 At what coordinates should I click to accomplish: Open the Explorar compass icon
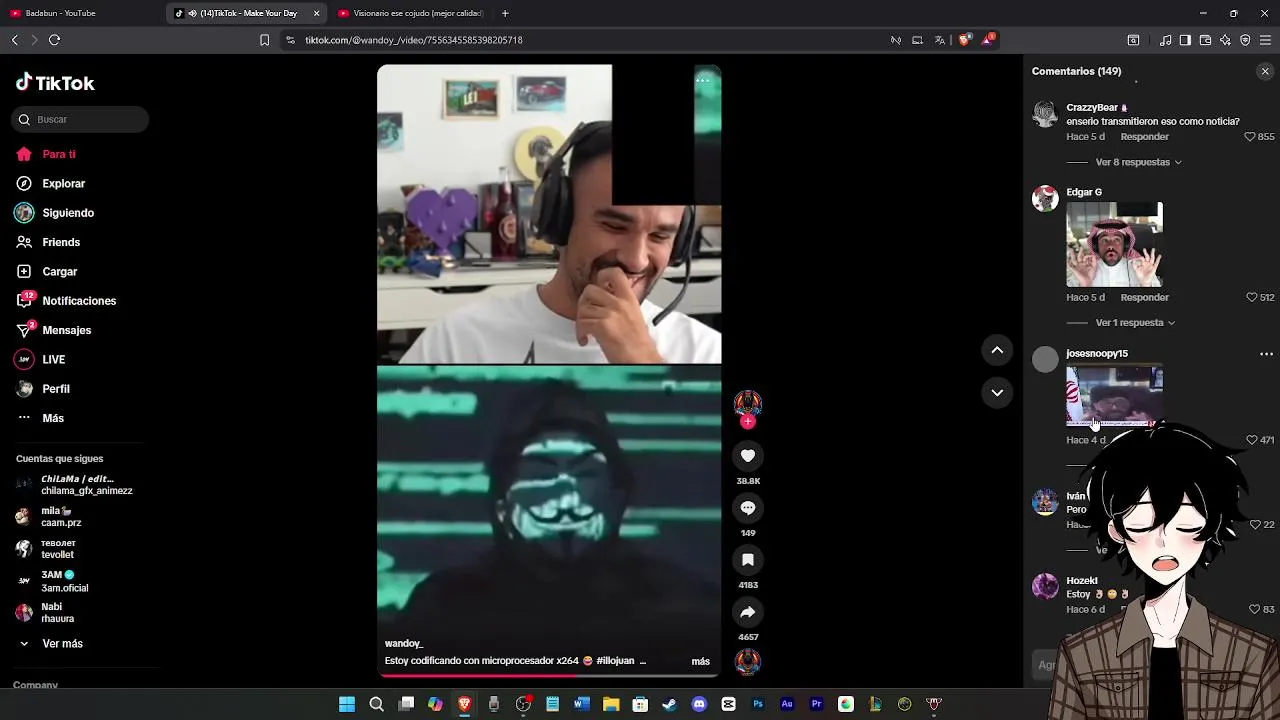click(x=24, y=184)
